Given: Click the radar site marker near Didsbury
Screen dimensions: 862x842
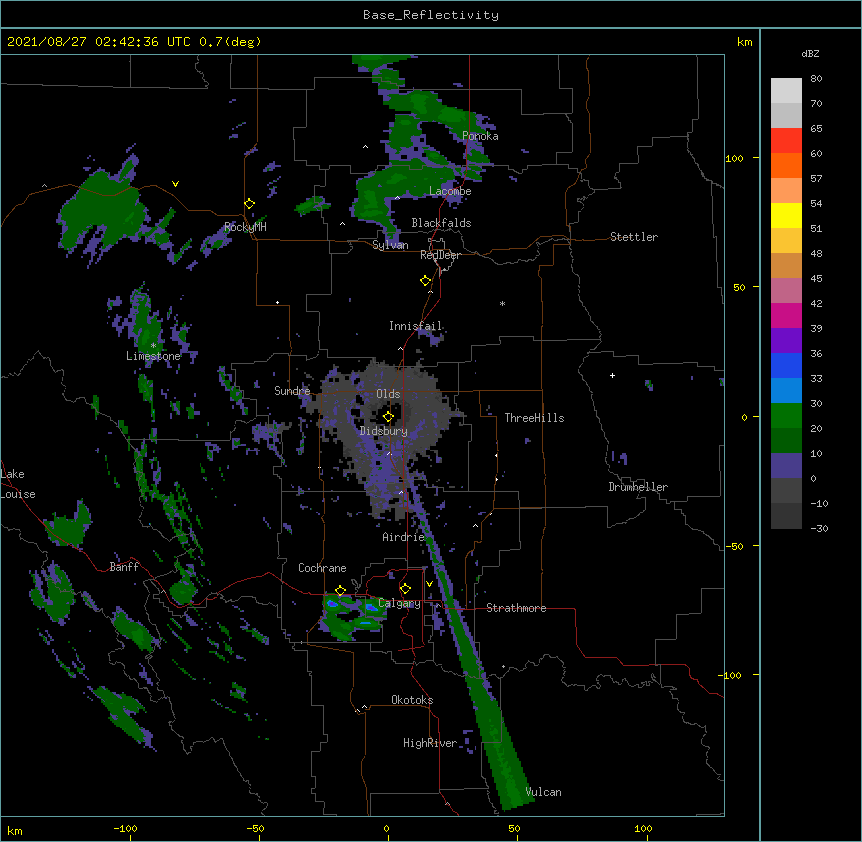Looking at the screenshot, I should pos(388,417).
